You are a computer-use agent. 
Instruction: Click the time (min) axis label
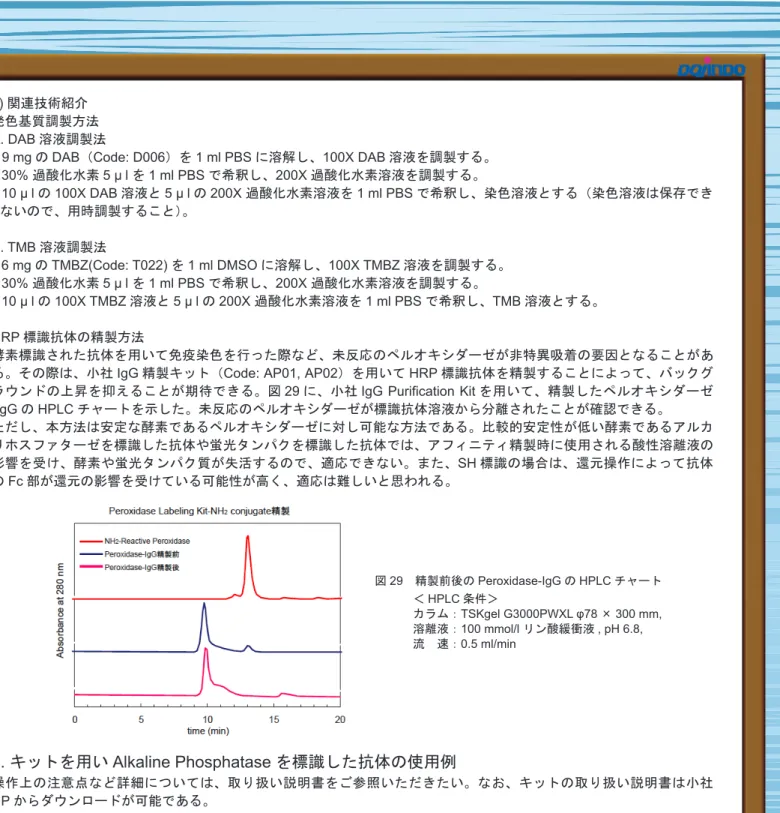point(208,731)
